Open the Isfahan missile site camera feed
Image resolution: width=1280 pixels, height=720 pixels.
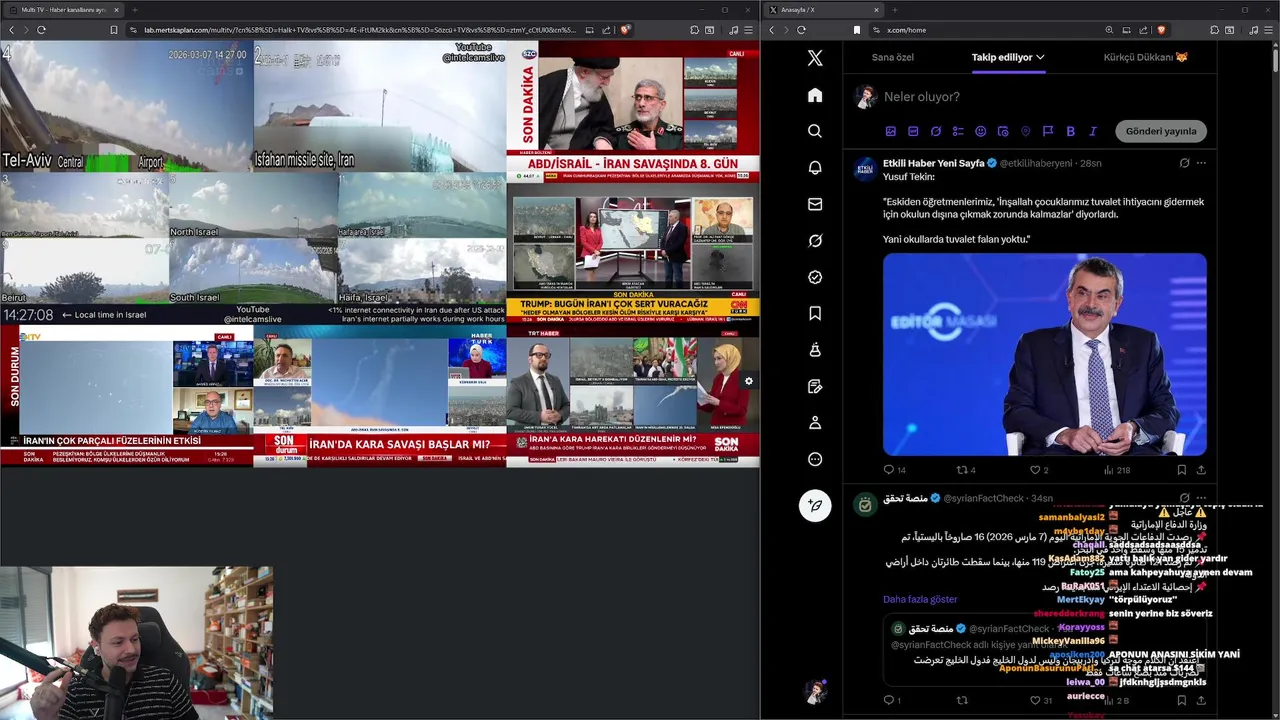coord(379,106)
